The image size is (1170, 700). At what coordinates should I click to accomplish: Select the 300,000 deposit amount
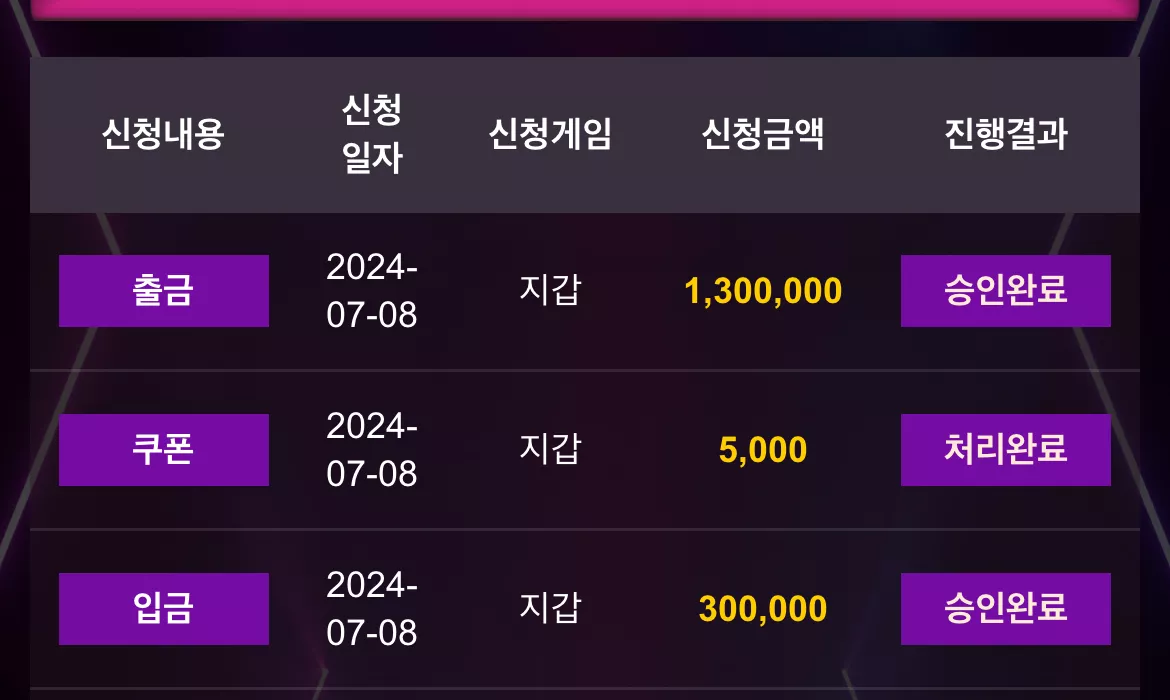point(763,609)
